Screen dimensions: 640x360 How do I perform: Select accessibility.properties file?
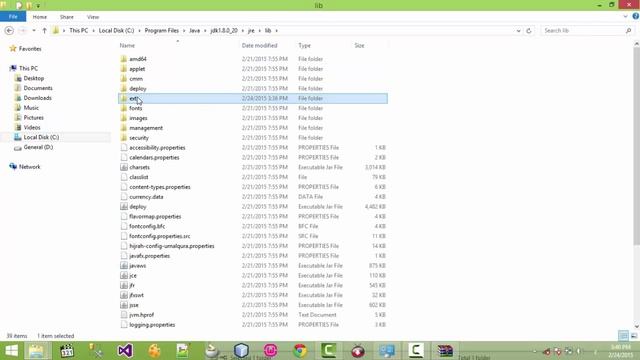coord(157,147)
